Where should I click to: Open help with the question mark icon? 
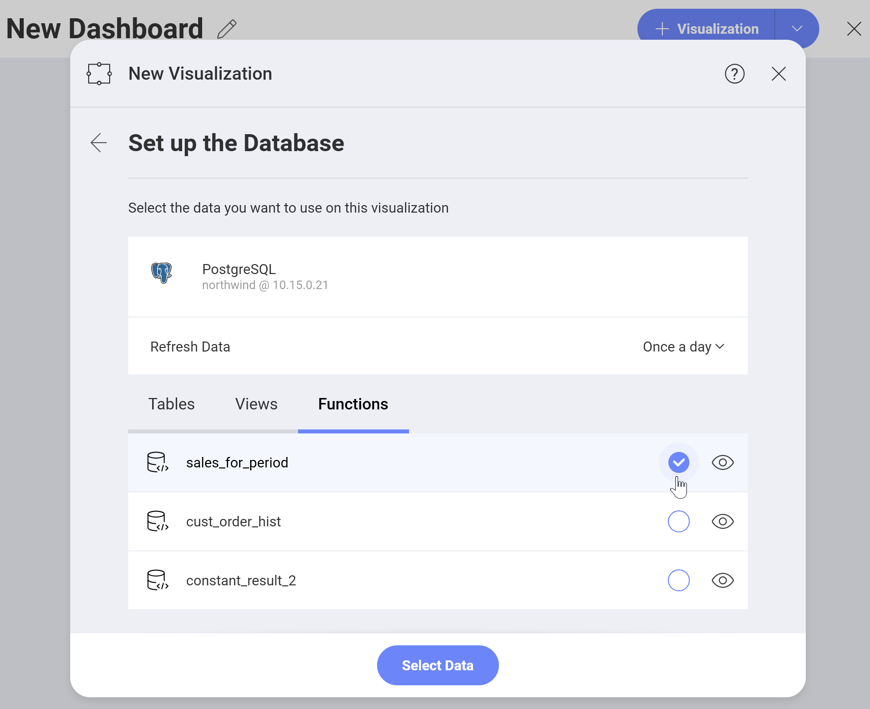click(x=735, y=74)
